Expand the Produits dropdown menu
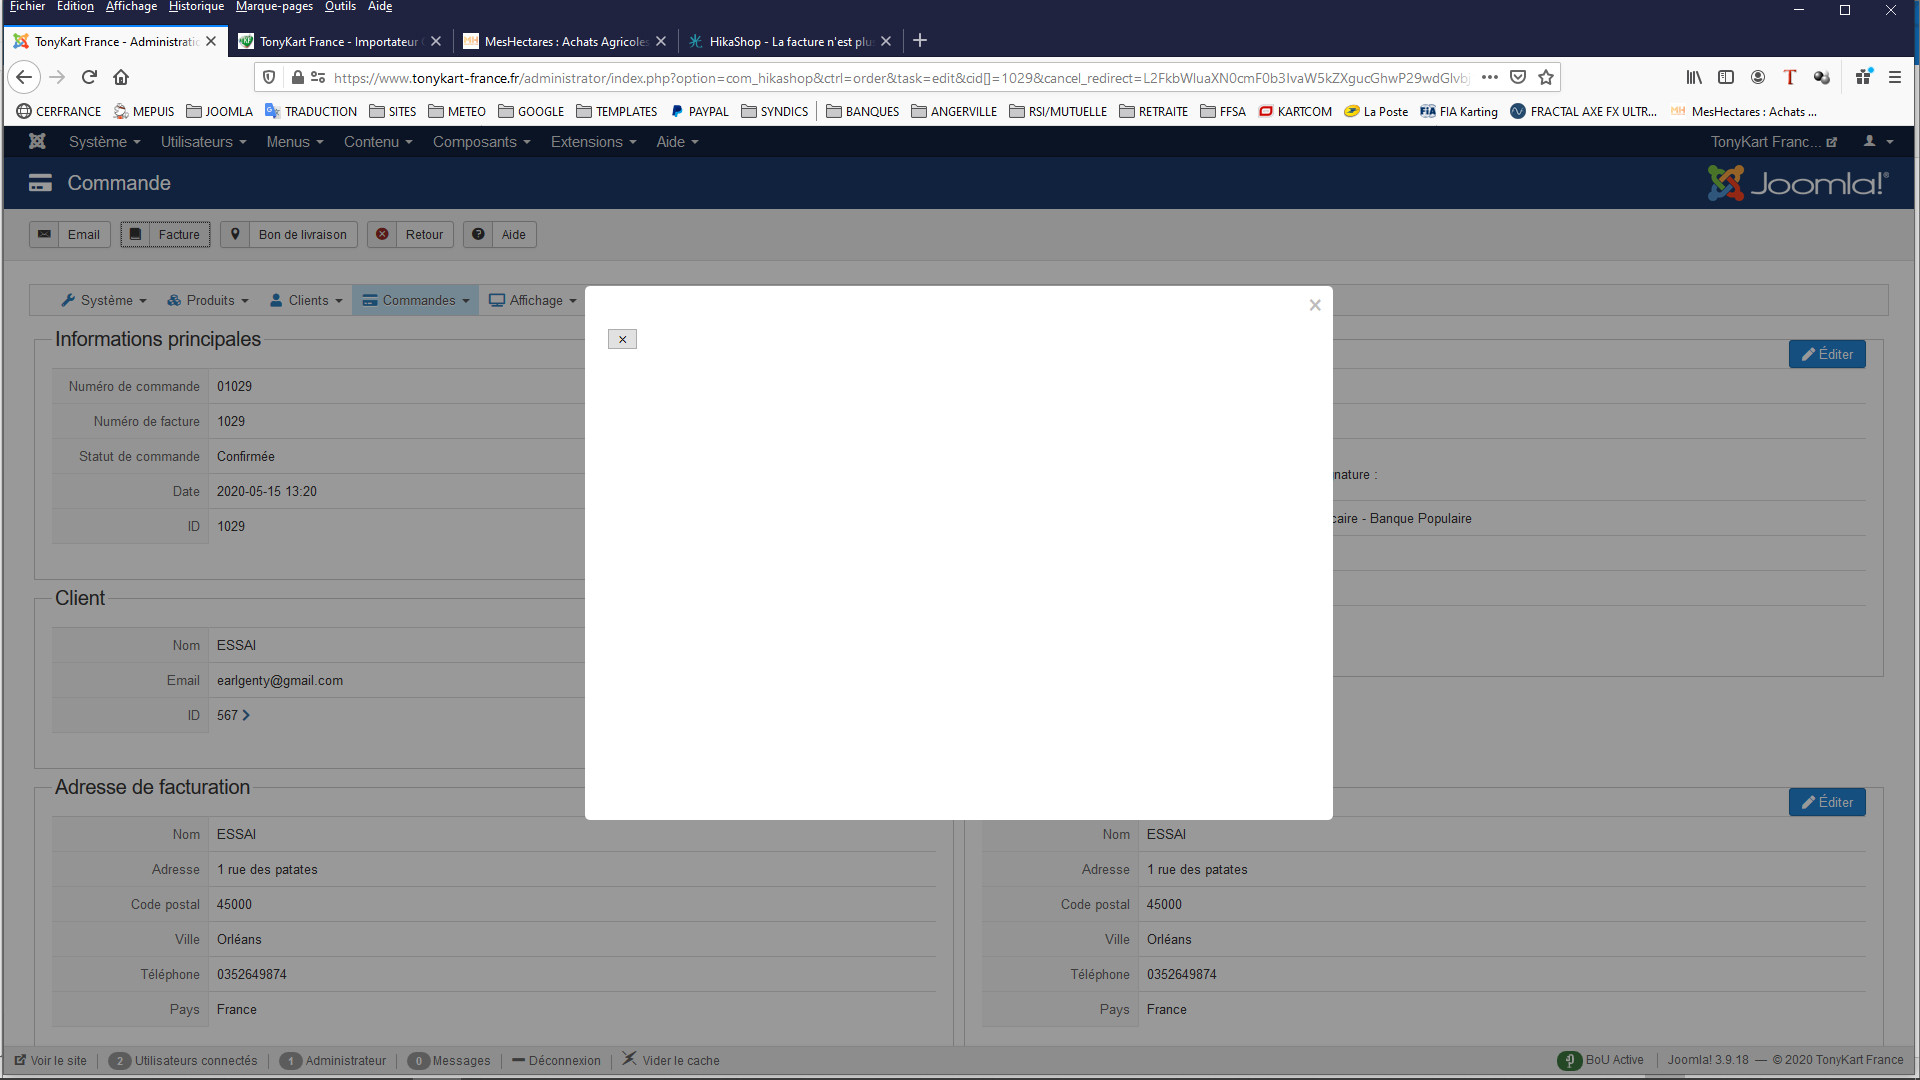This screenshot has height=1080, width=1920. [x=208, y=300]
